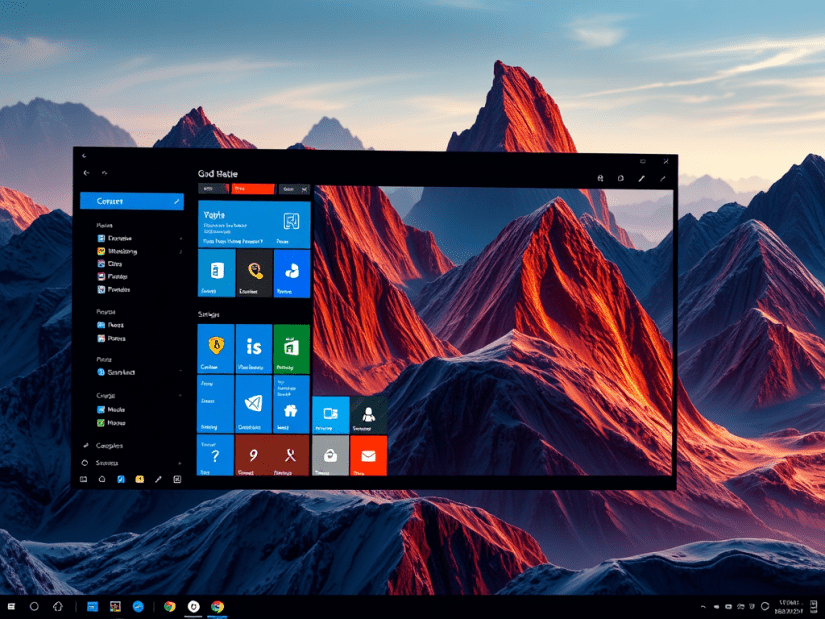Open the paper-plane messaging tile

[252, 403]
